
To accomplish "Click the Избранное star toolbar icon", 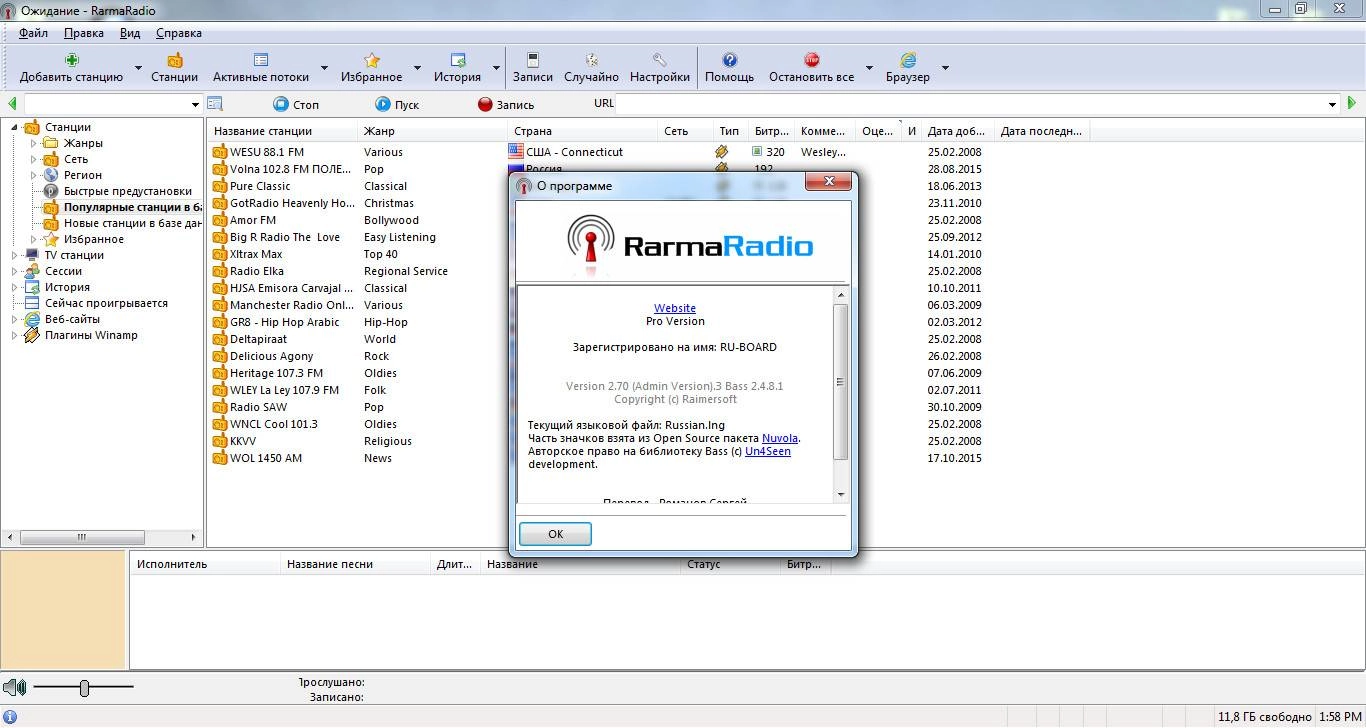I will click(x=372, y=60).
